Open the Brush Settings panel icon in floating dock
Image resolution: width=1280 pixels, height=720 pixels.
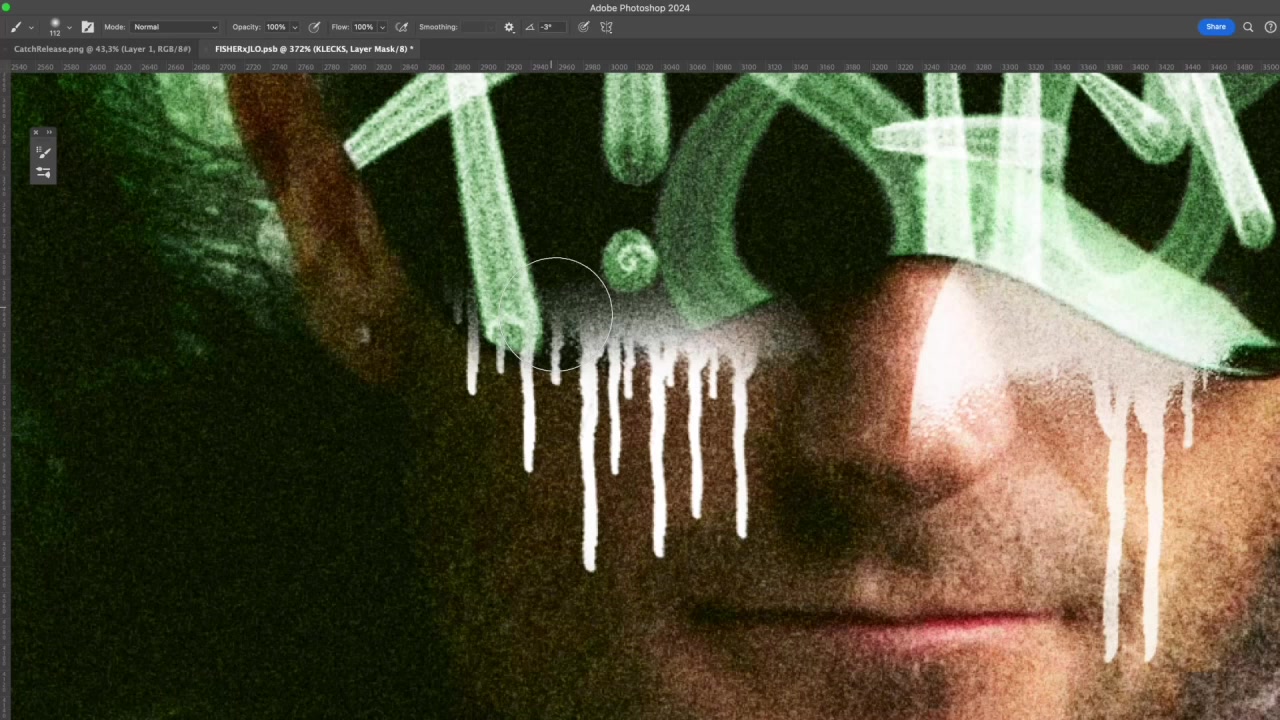[43, 172]
